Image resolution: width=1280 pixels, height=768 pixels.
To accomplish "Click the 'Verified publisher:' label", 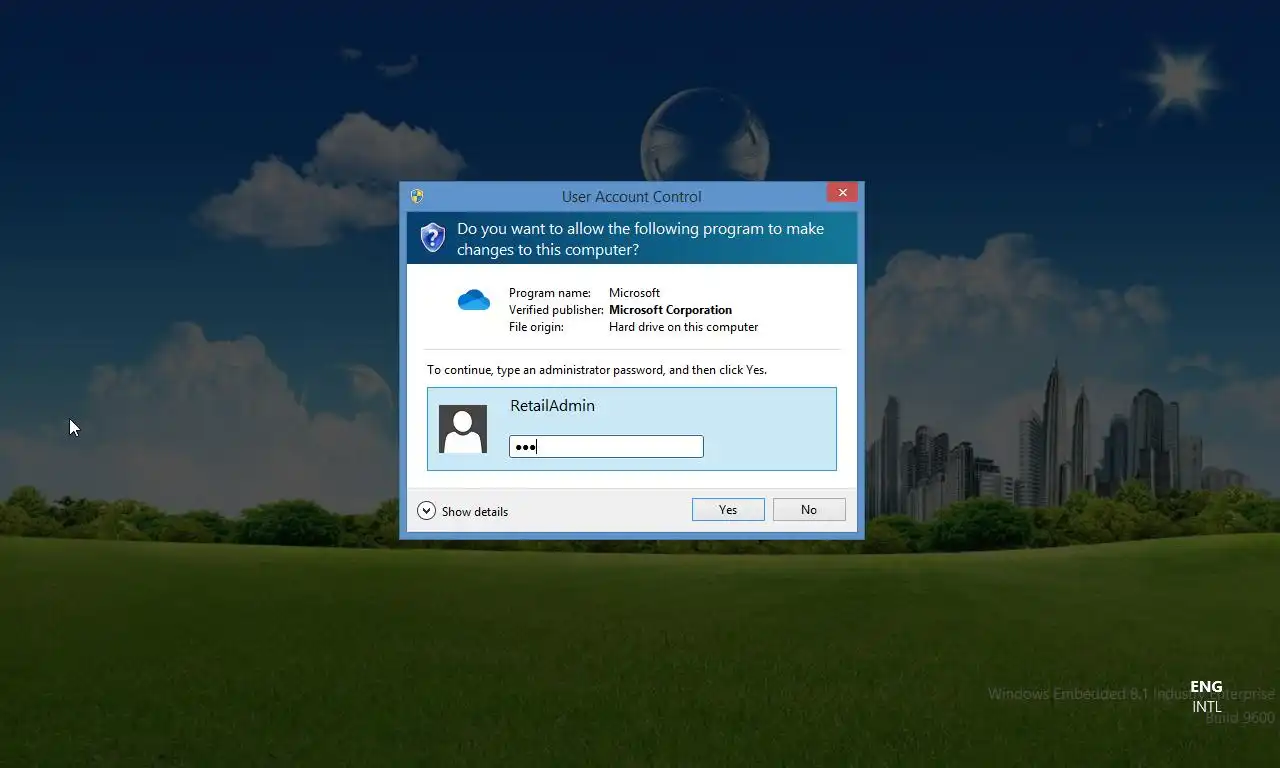I will (555, 310).
